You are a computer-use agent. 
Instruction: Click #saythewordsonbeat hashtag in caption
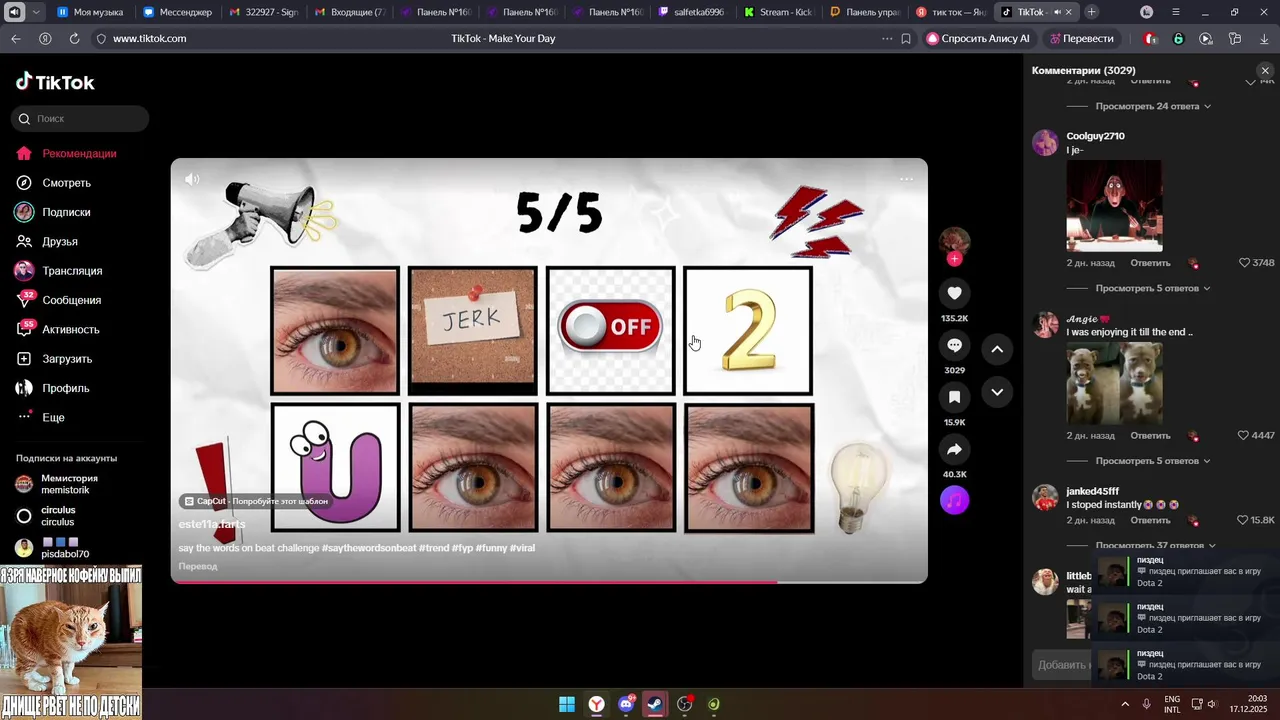pos(368,548)
